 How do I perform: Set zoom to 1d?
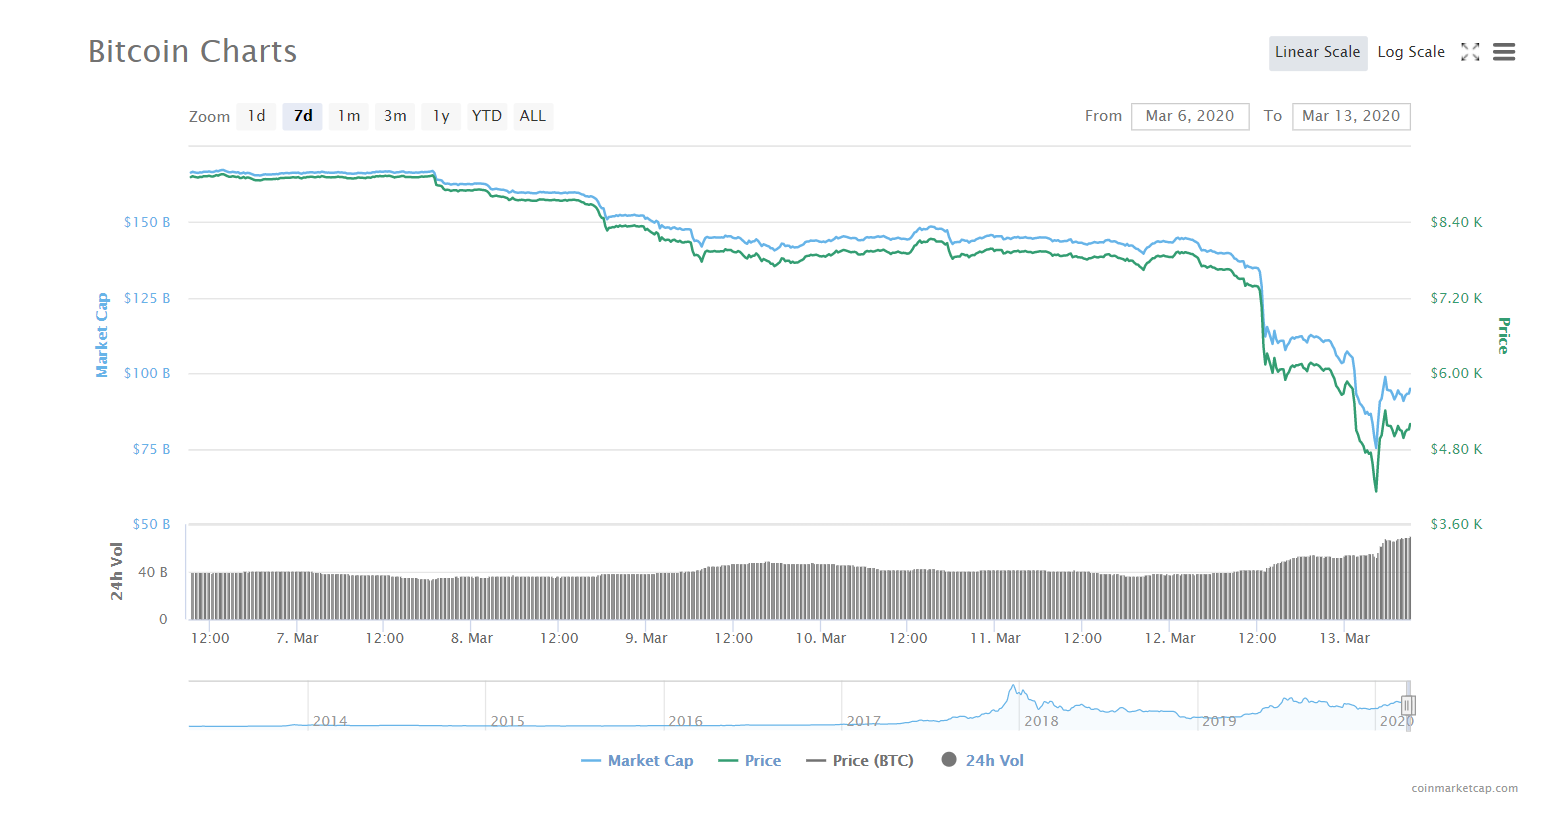pos(257,116)
